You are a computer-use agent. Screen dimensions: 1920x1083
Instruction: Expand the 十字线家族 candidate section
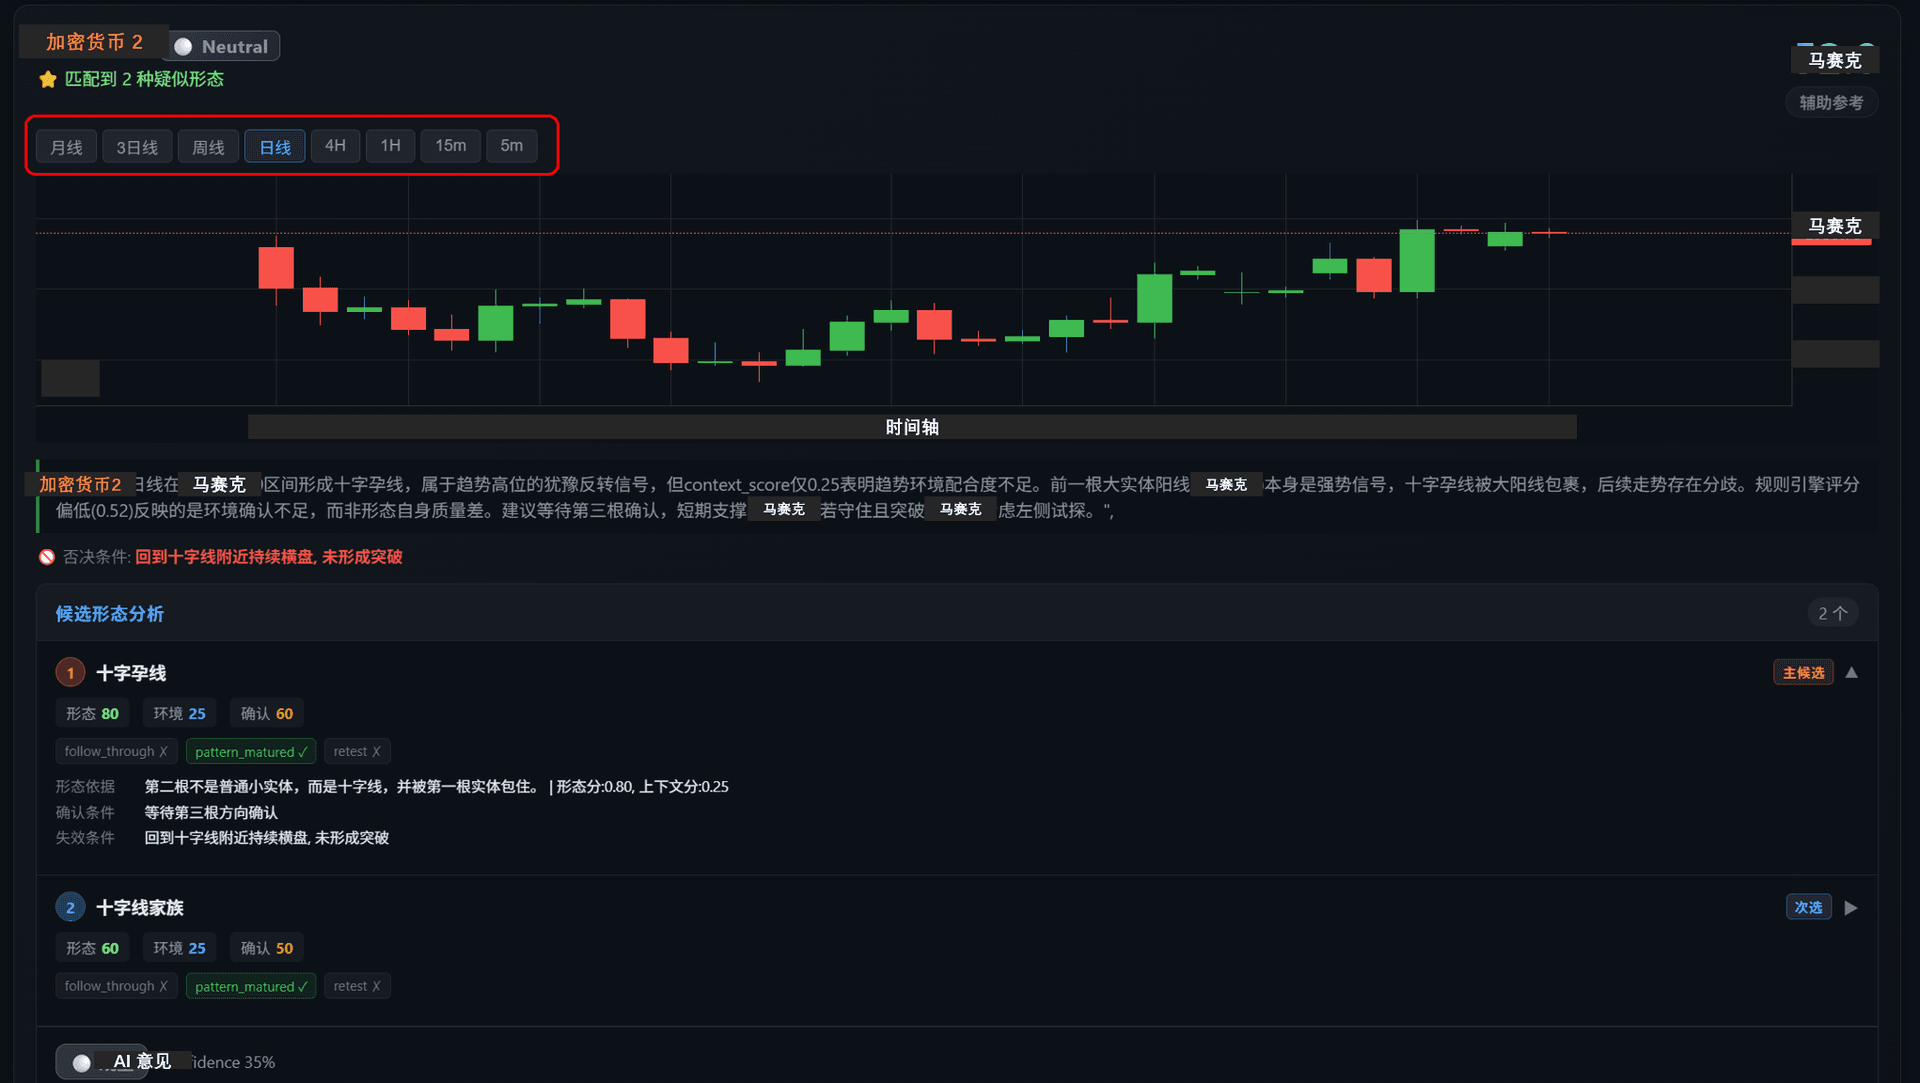pyautogui.click(x=1851, y=908)
